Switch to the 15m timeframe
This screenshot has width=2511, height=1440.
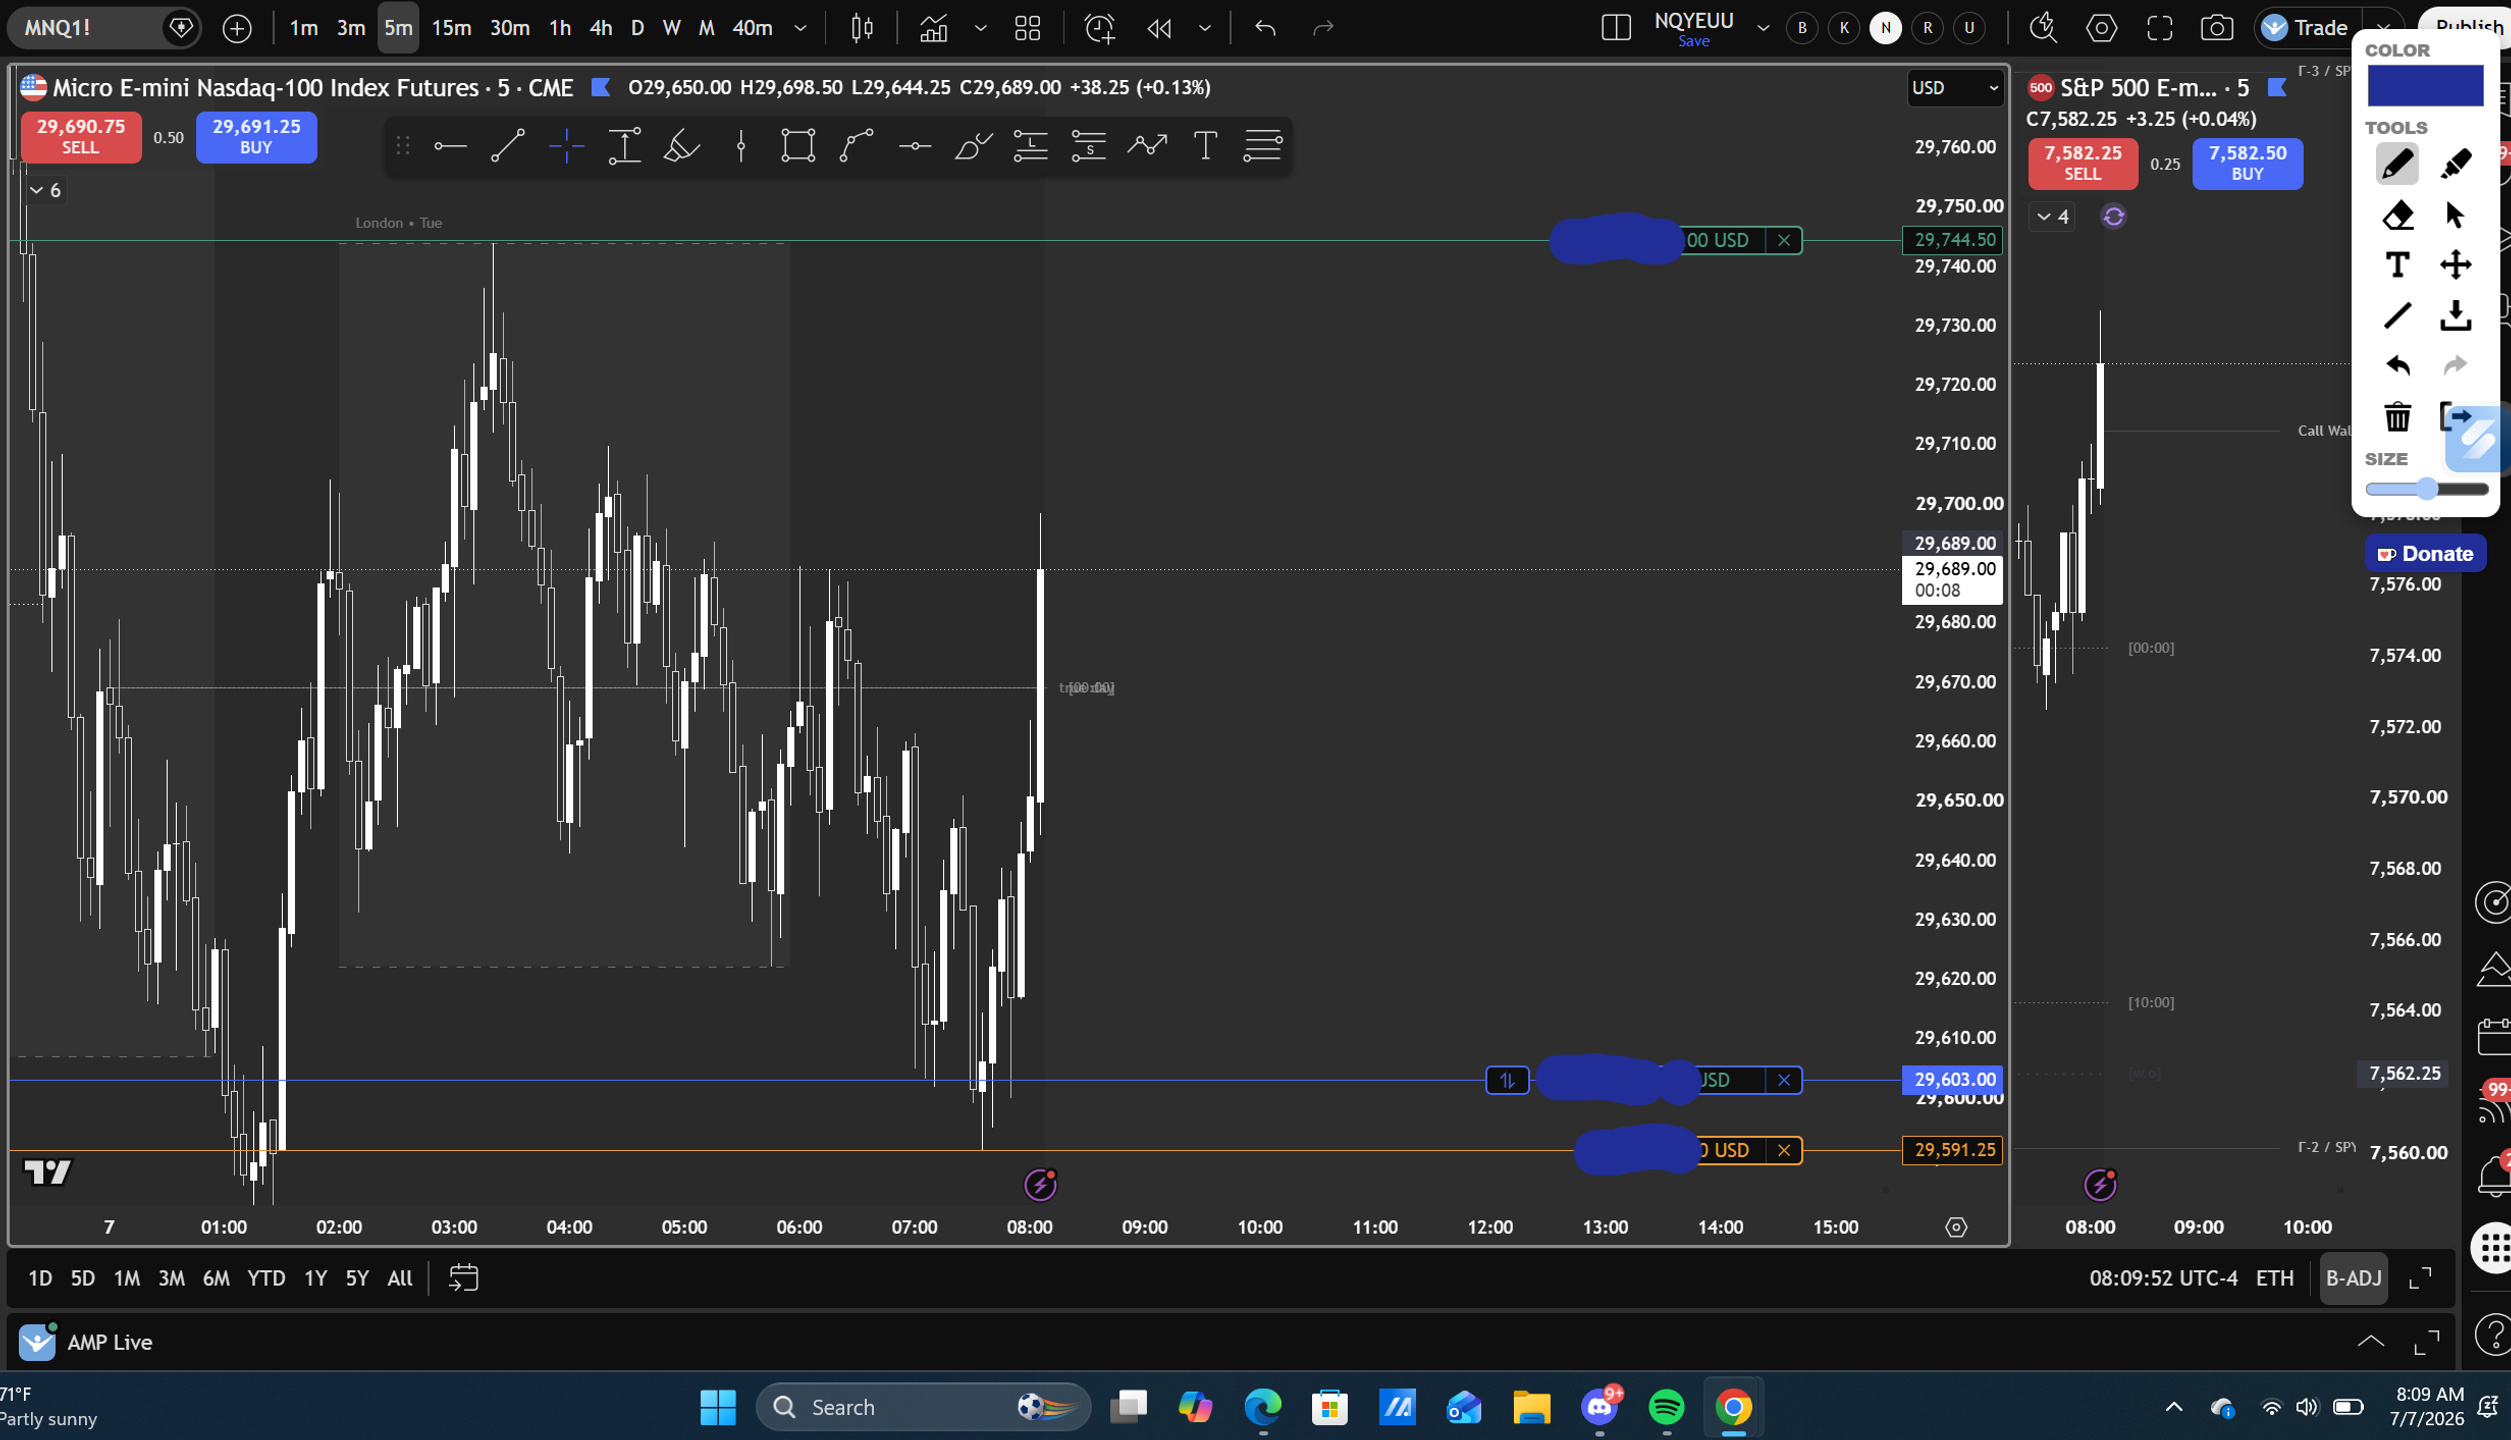point(451,28)
